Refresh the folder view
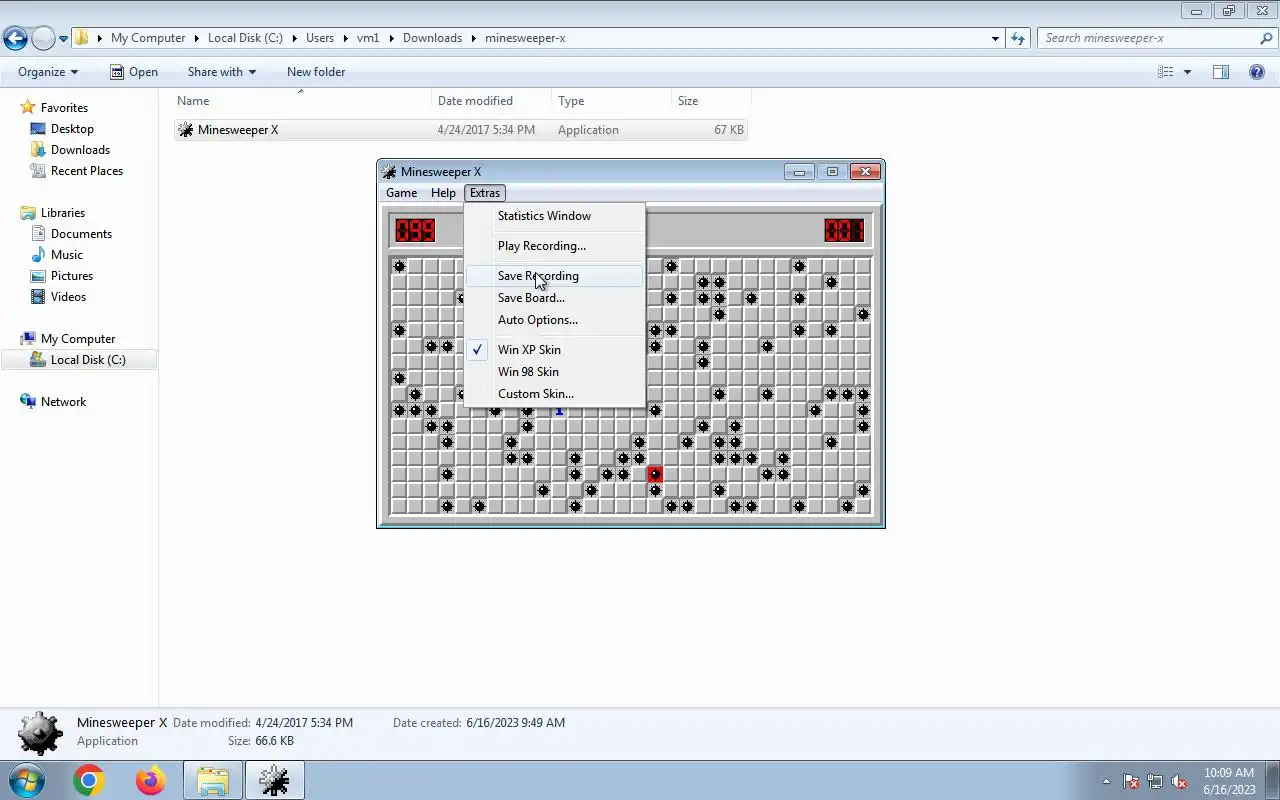The image size is (1280, 800). click(x=1018, y=38)
